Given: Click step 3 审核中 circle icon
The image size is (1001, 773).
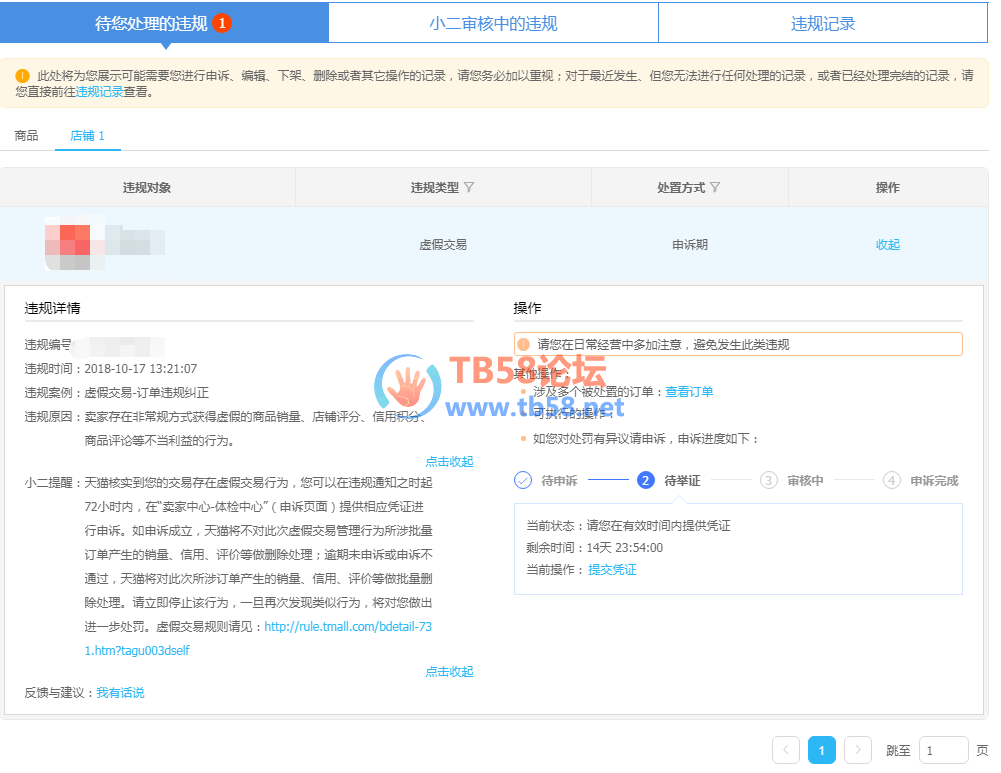Looking at the screenshot, I should pos(769,480).
